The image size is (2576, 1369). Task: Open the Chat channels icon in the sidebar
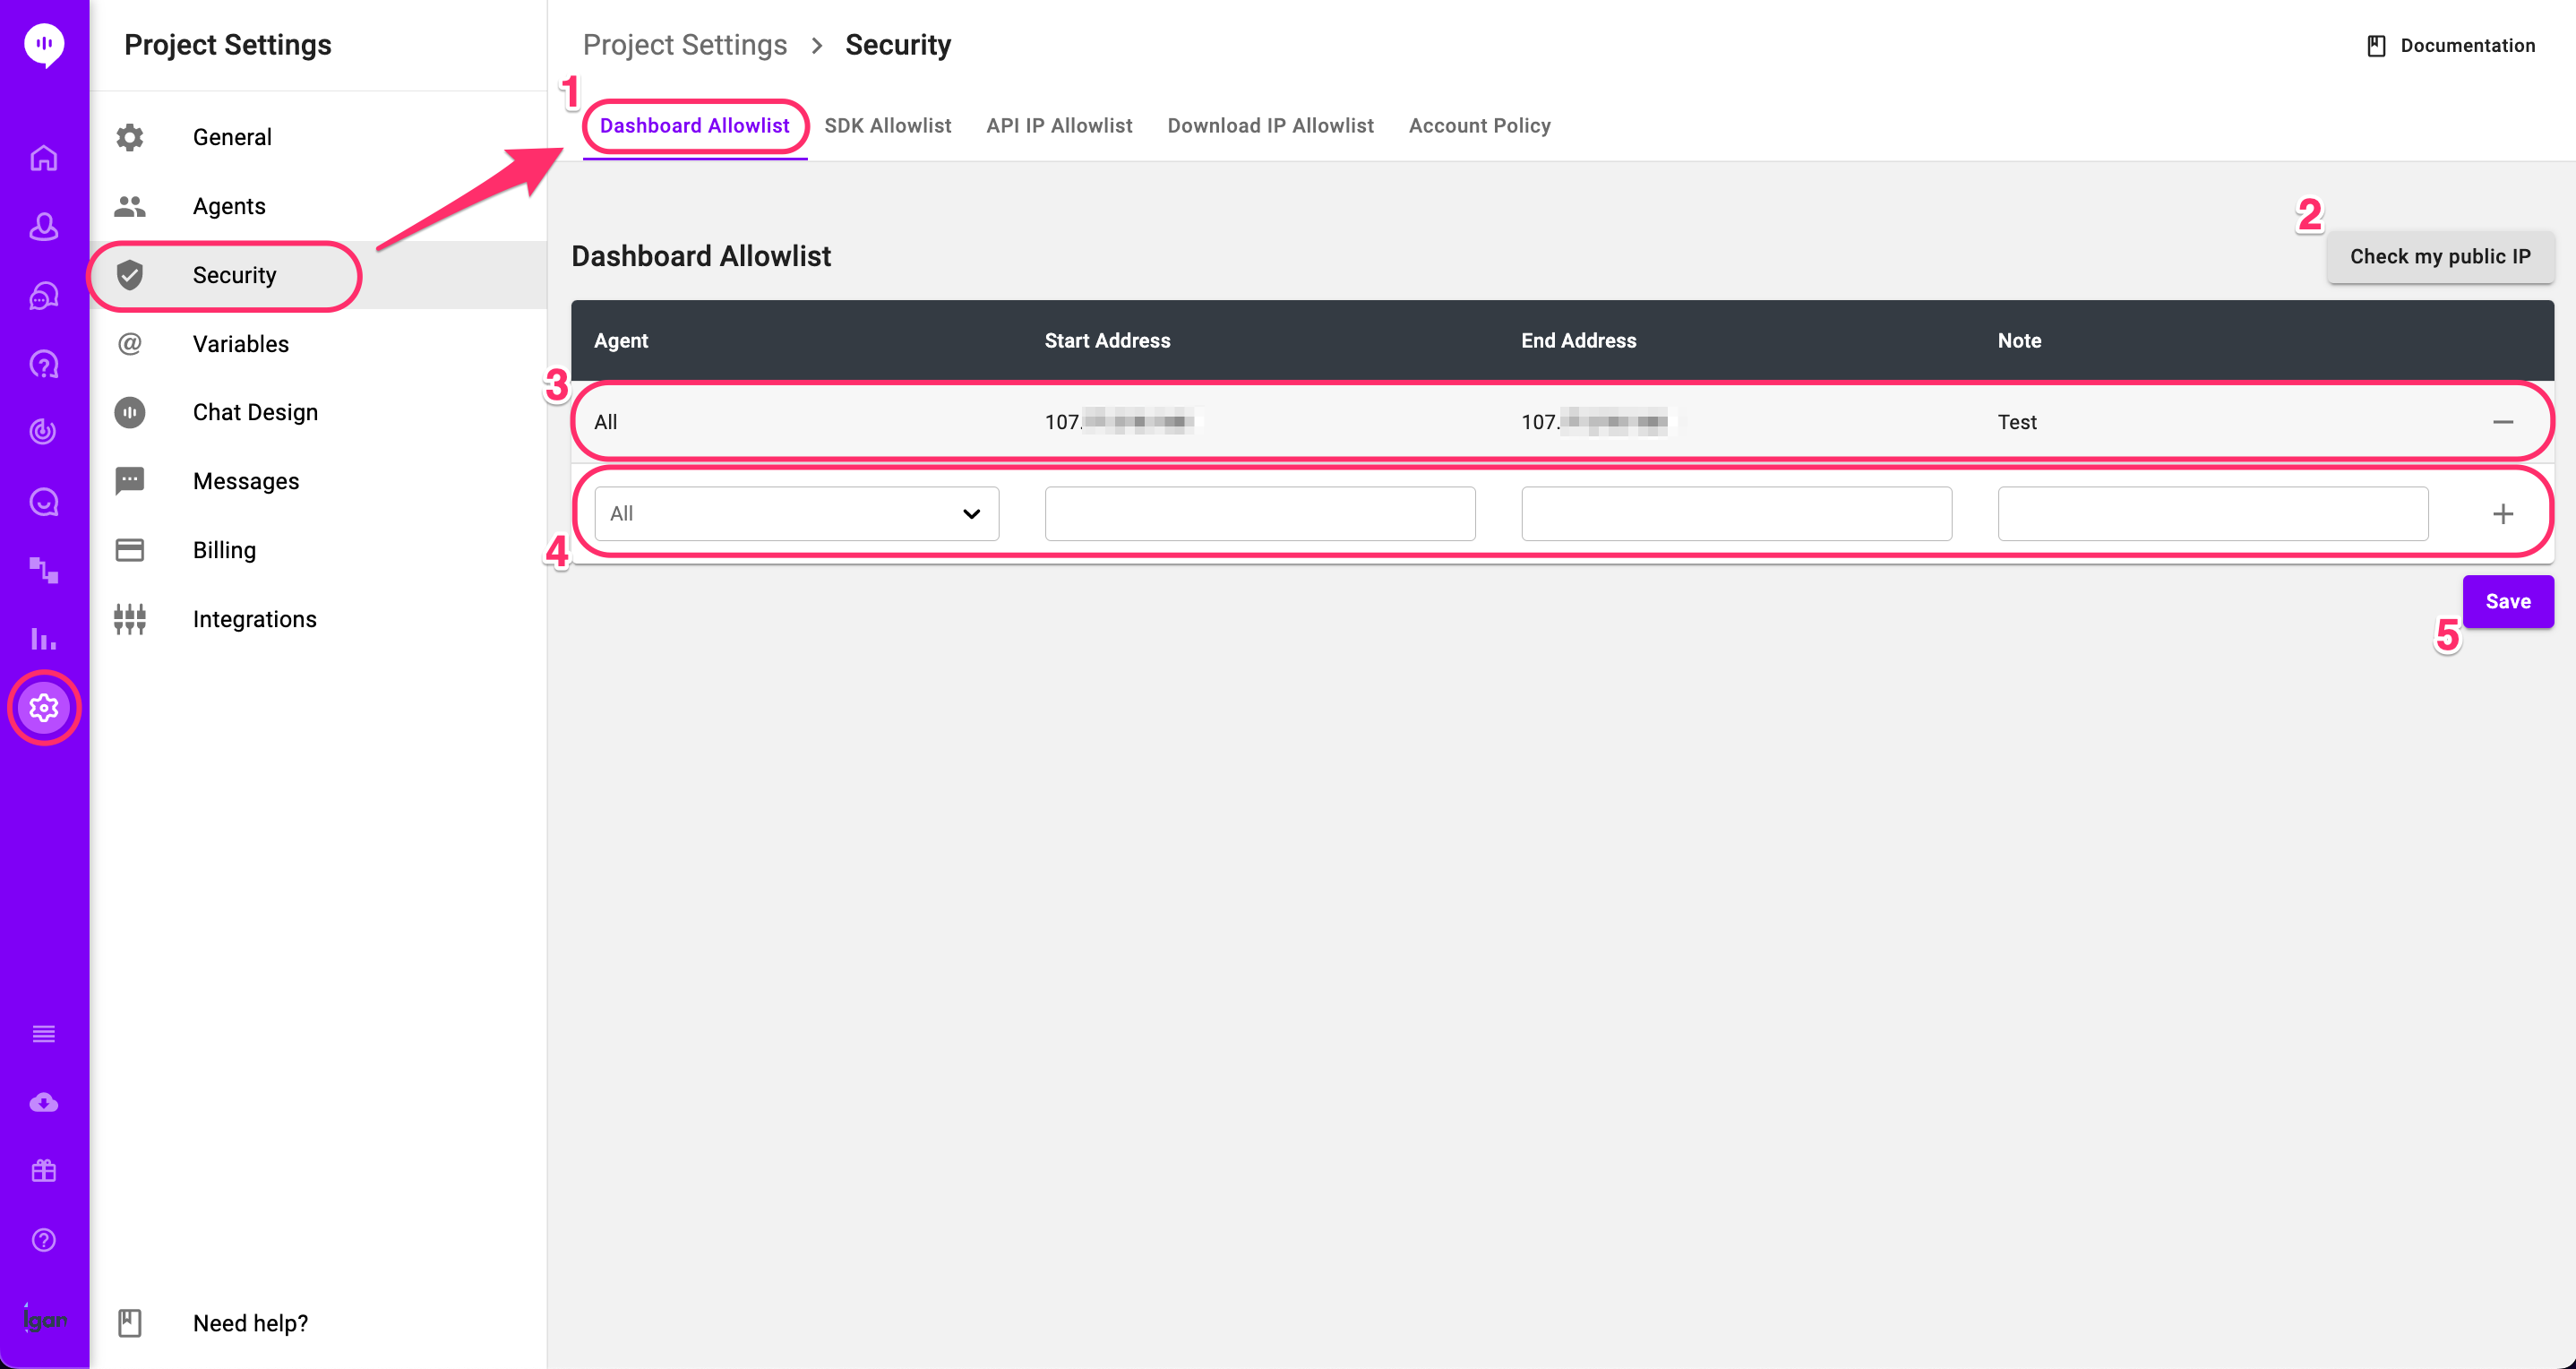click(x=44, y=295)
